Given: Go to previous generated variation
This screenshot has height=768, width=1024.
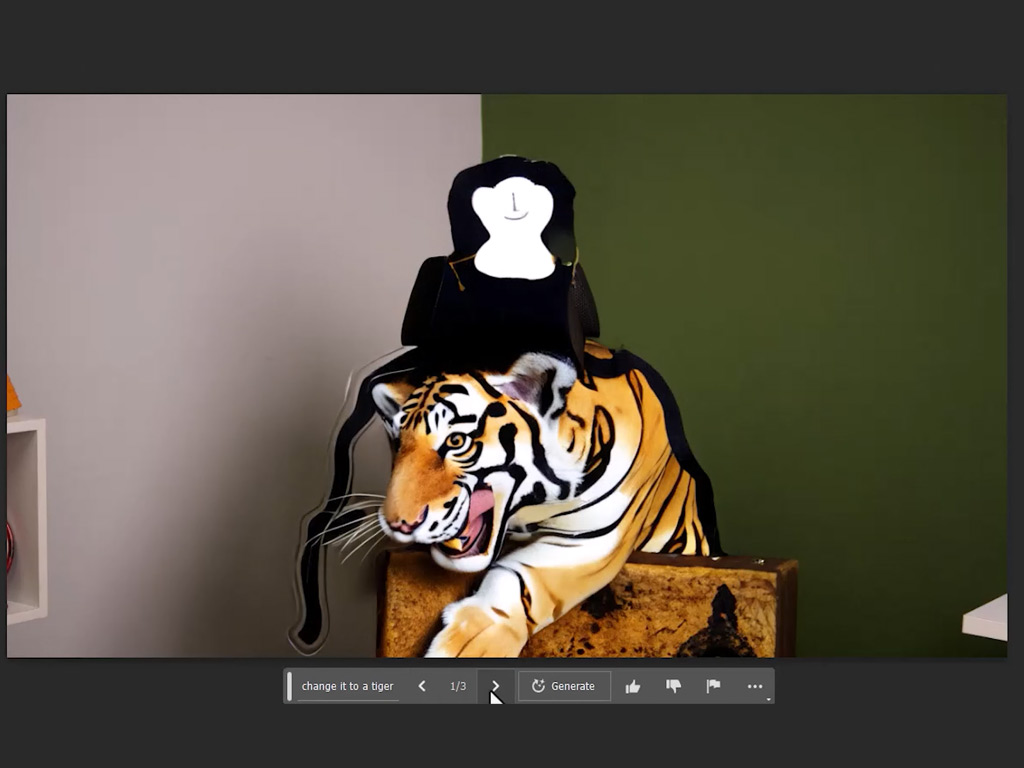Looking at the screenshot, I should 422,686.
